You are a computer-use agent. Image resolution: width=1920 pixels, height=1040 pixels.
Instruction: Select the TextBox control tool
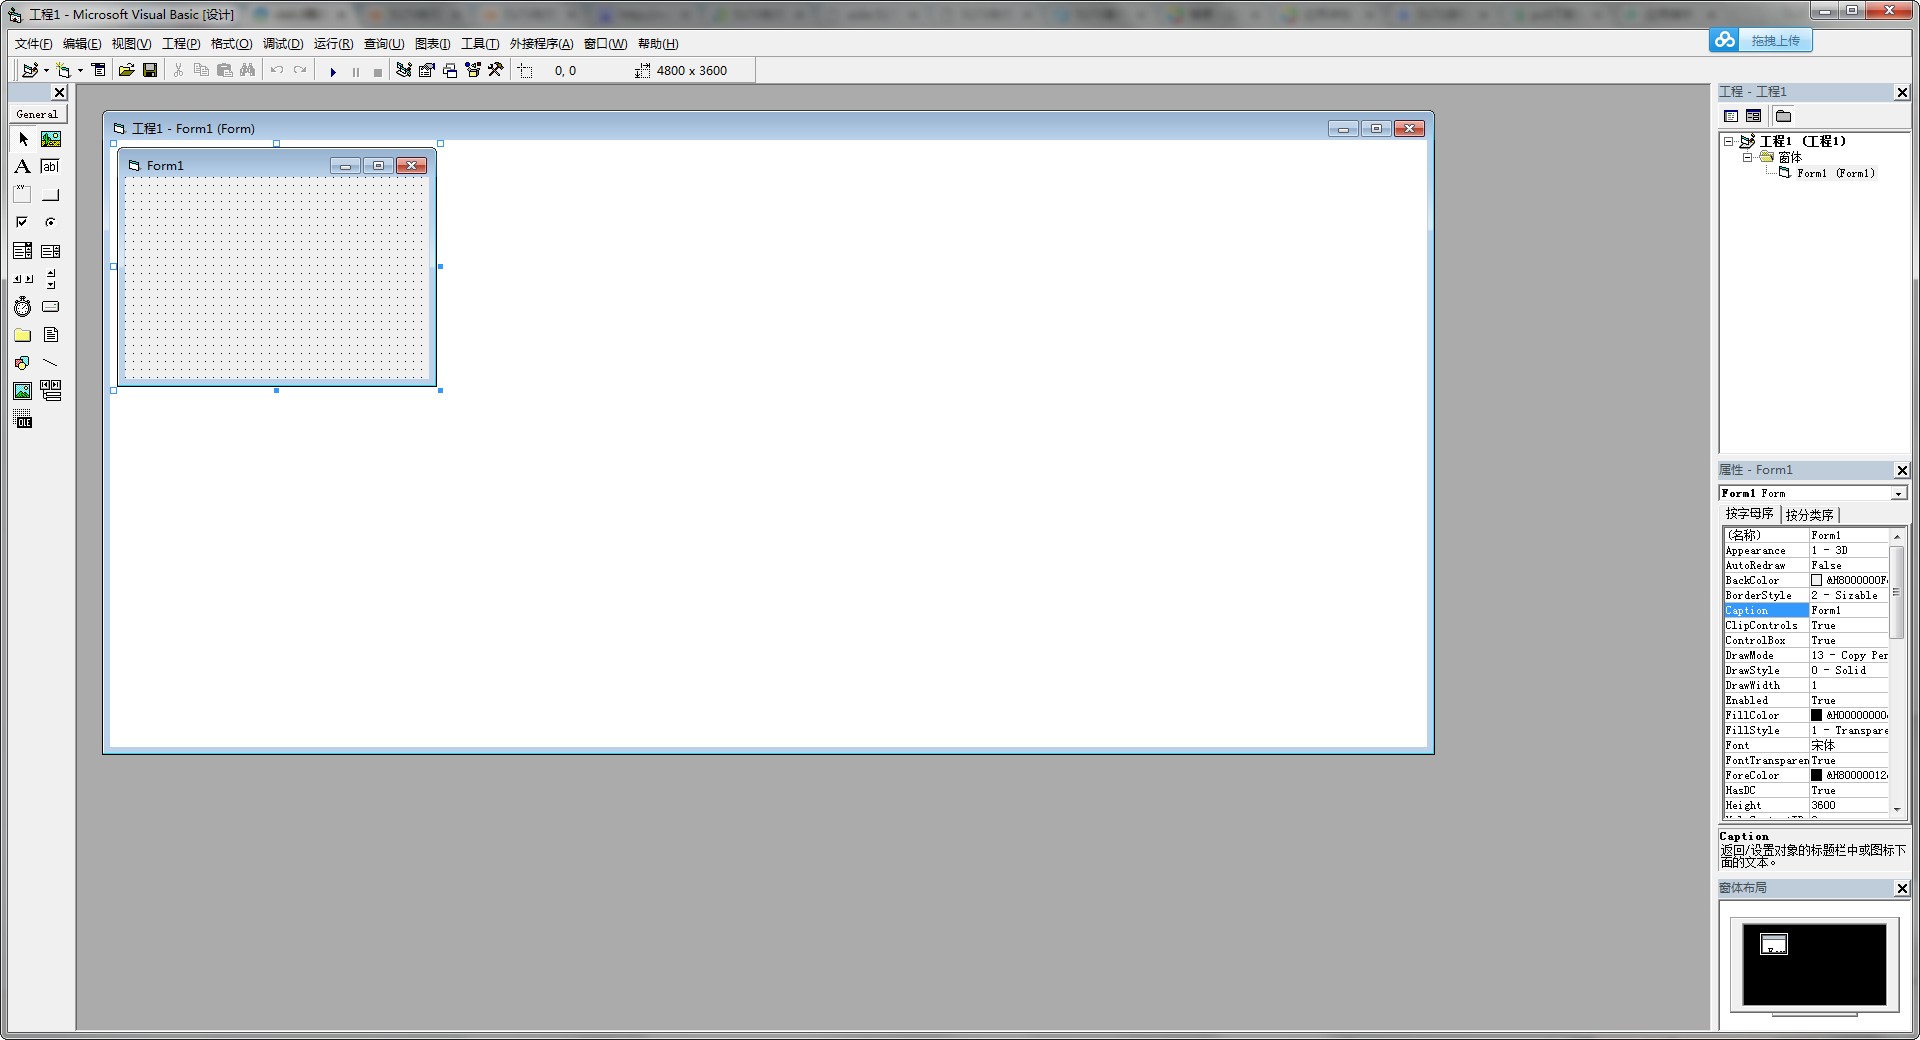tap(51, 167)
